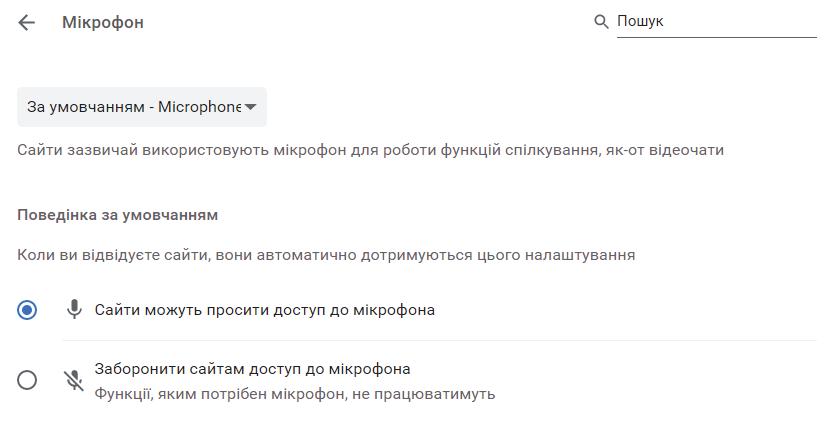Screen dimensions: 839x436
Task: Click subtext 'Функції, яким потрібен мікрофон, не працюватимуть'
Action: point(295,394)
